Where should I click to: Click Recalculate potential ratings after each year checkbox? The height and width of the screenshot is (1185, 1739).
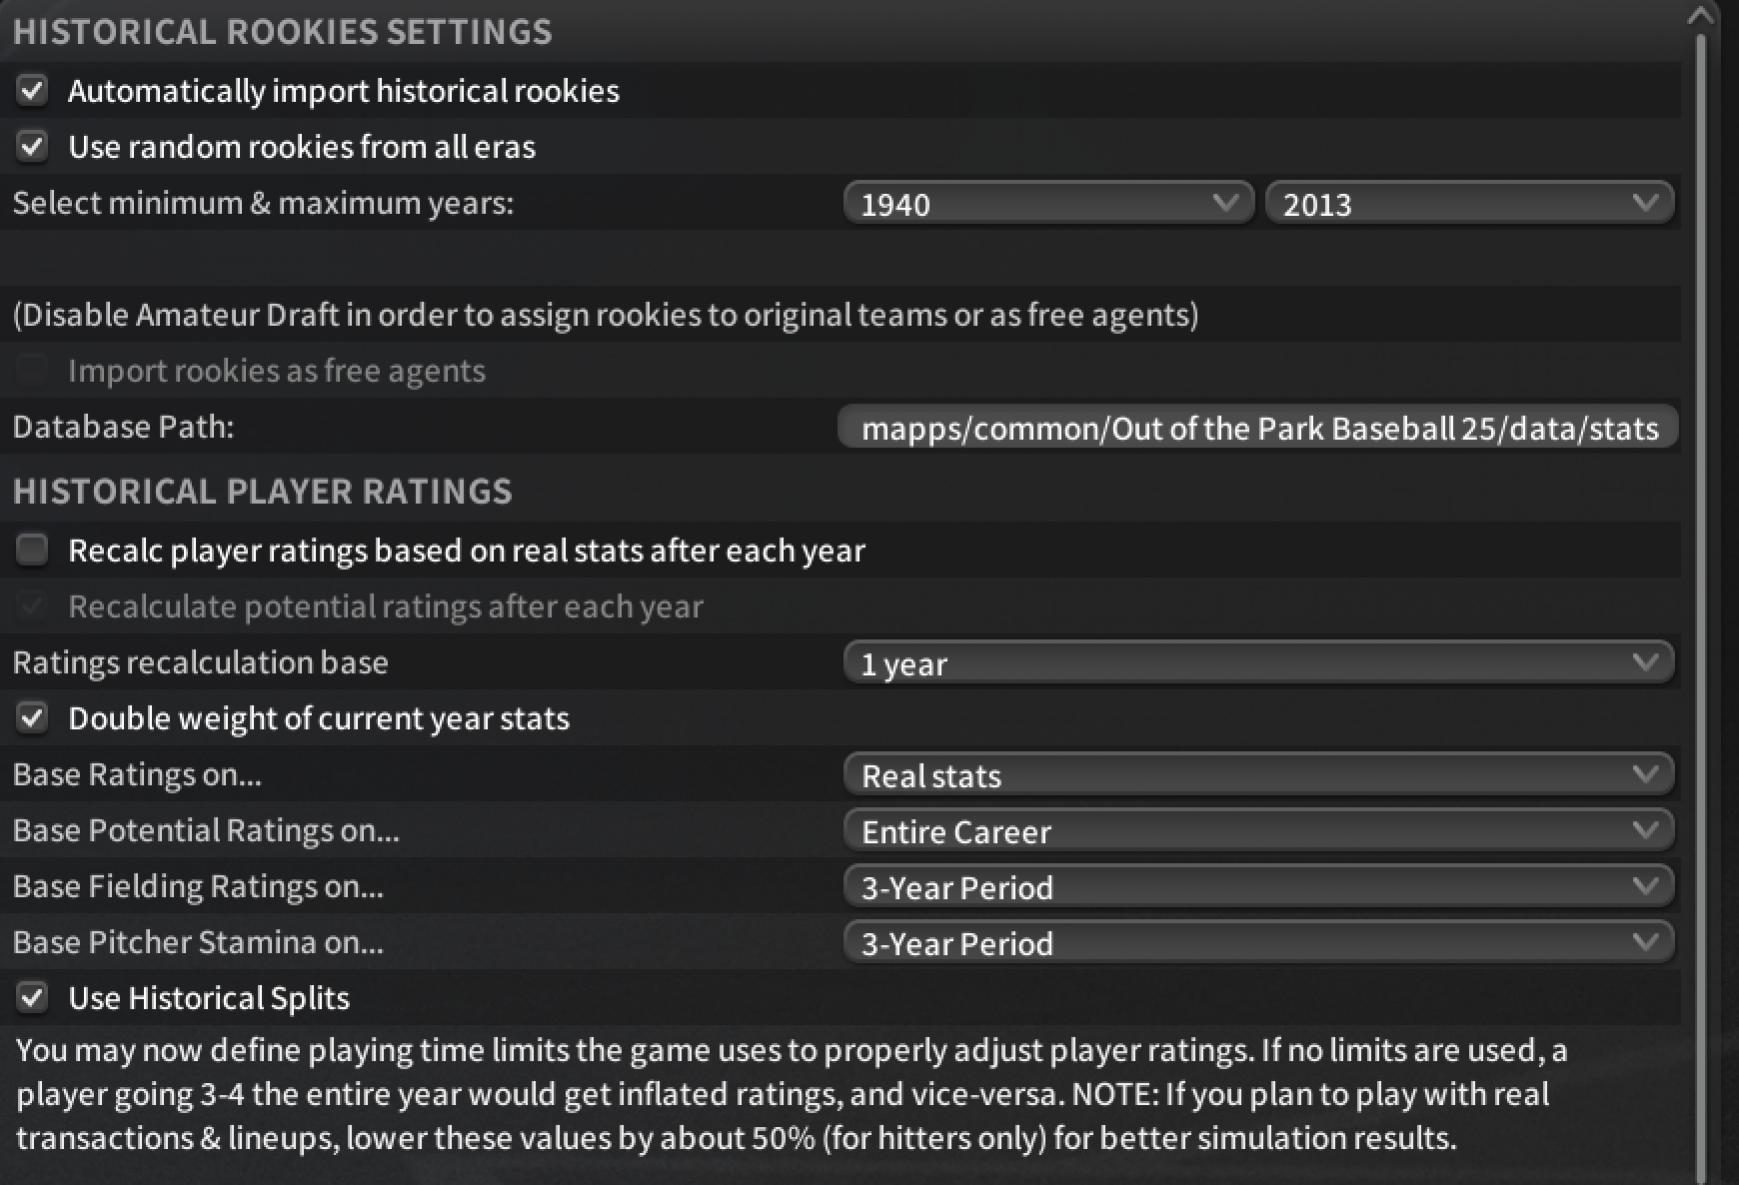32,606
